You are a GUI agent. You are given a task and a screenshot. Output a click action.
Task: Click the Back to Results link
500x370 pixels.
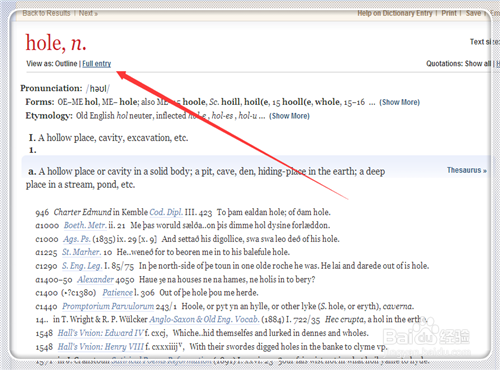tap(46, 13)
